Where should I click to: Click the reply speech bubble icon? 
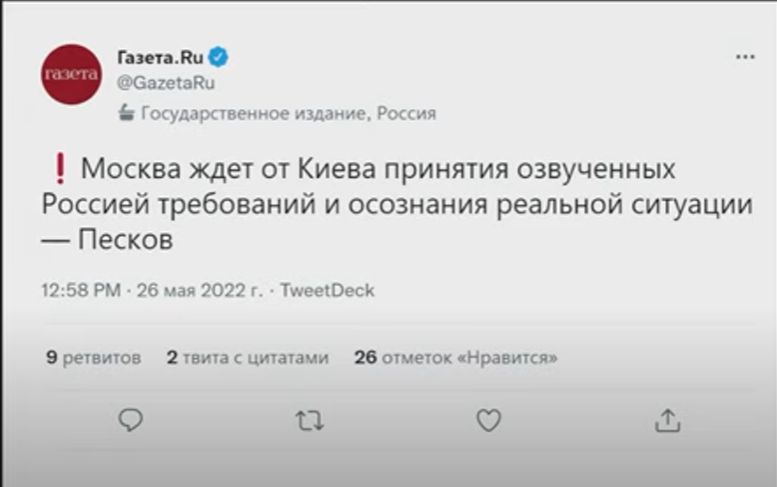131,420
